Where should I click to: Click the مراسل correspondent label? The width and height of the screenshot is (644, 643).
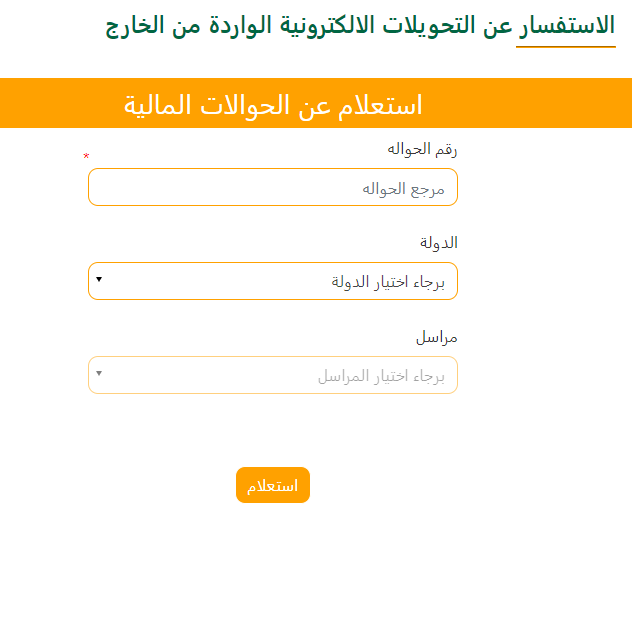pos(436,337)
